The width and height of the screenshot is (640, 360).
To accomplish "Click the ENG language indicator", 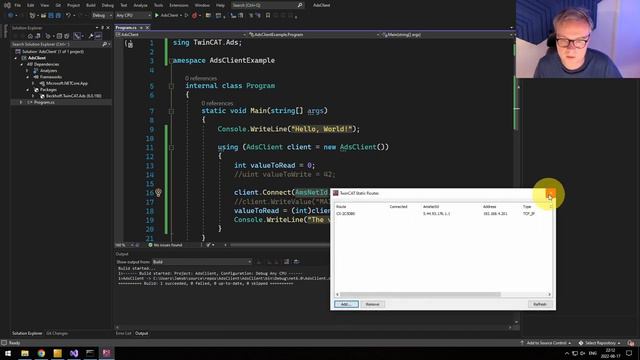I will pos(593,353).
